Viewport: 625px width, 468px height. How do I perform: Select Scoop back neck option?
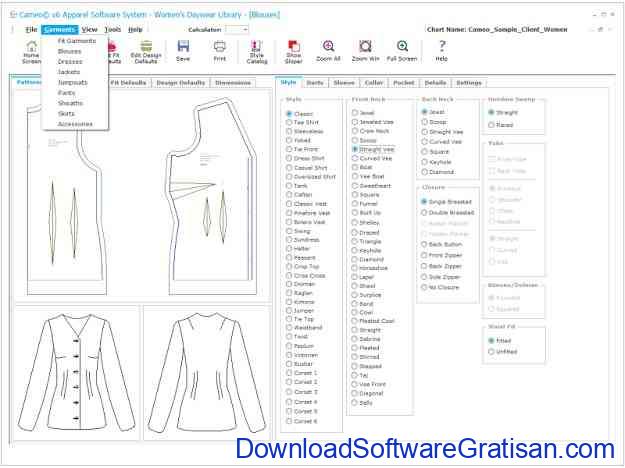point(434,122)
